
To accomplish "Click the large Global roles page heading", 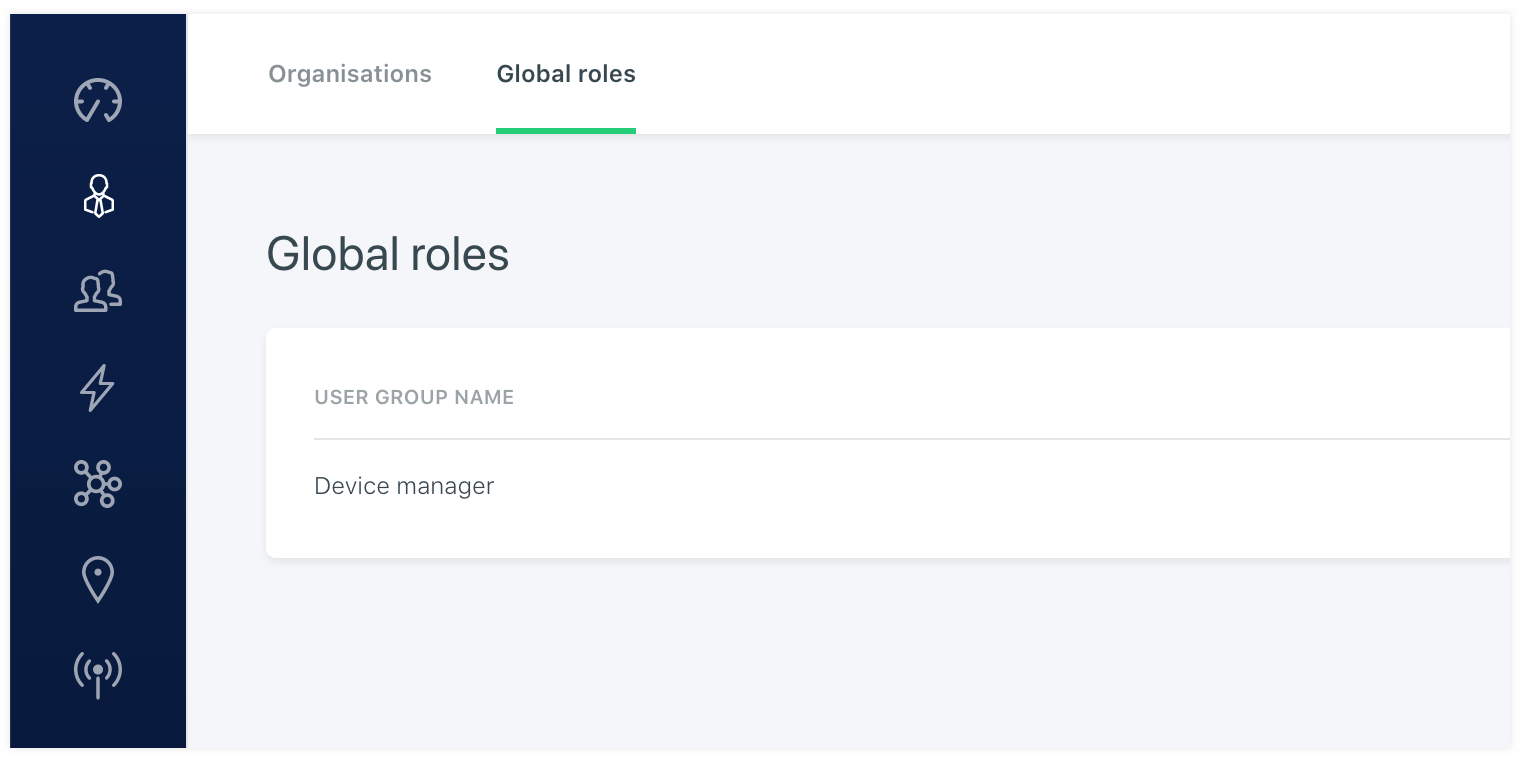I will click(388, 254).
